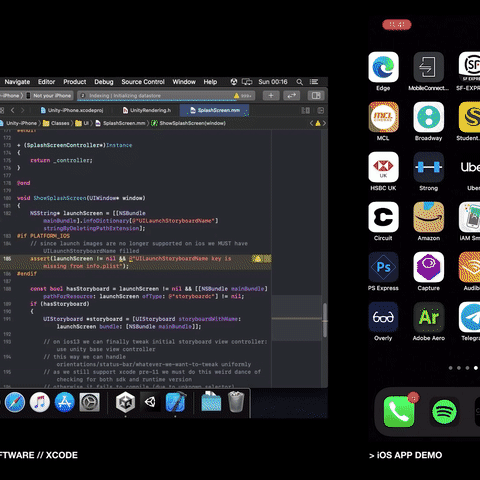
Task: Switch to Unity-iPhone.xcodeproj tab
Action: click(72, 110)
